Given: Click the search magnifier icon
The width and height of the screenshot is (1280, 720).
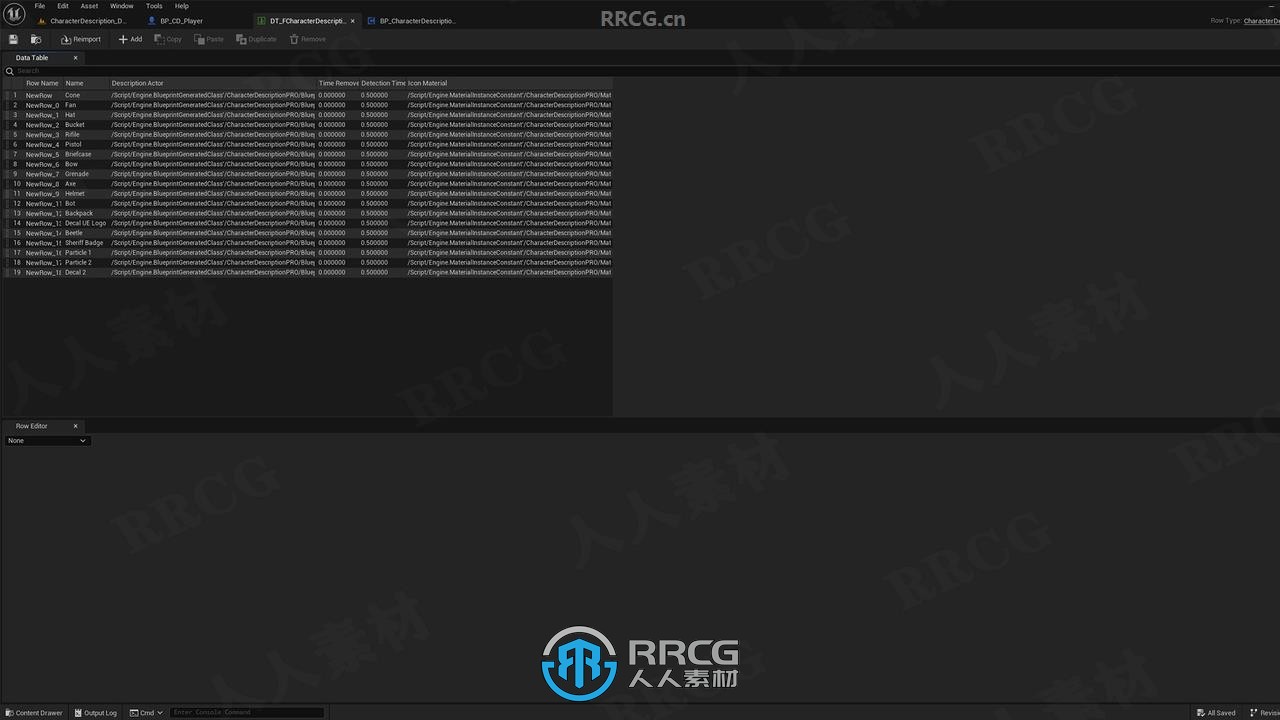Looking at the screenshot, I should [x=10, y=71].
